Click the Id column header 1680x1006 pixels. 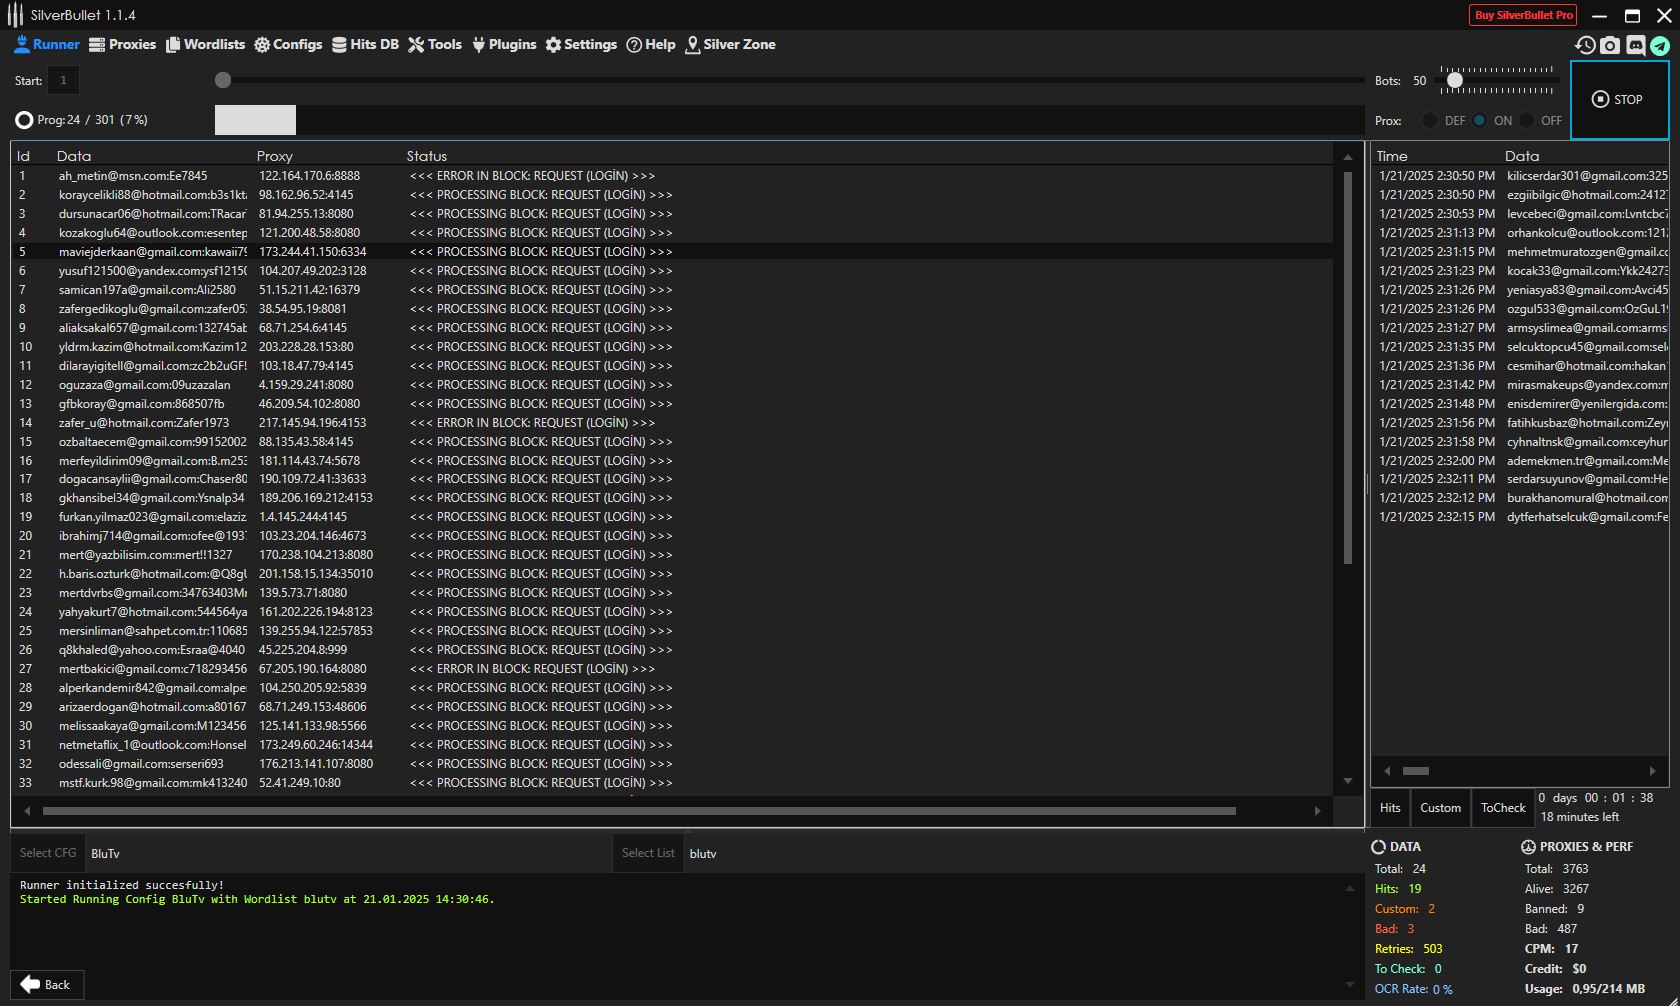23,156
